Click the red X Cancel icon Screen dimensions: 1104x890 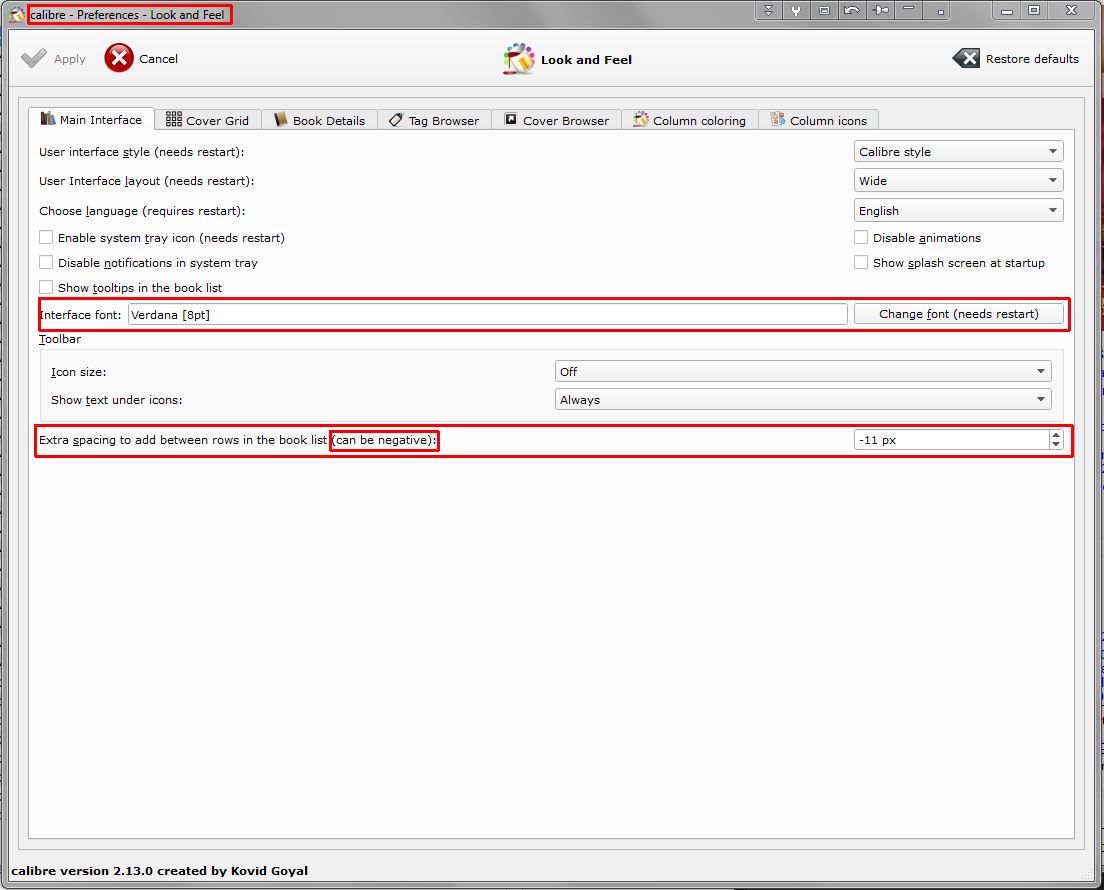[x=119, y=58]
